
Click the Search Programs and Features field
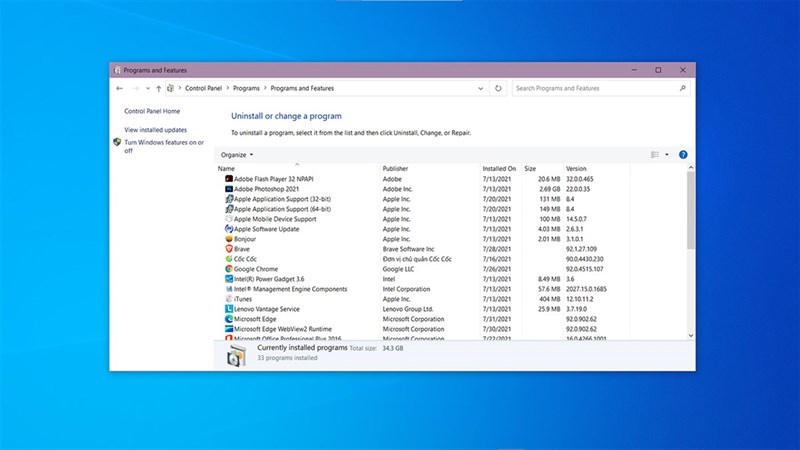[598, 88]
